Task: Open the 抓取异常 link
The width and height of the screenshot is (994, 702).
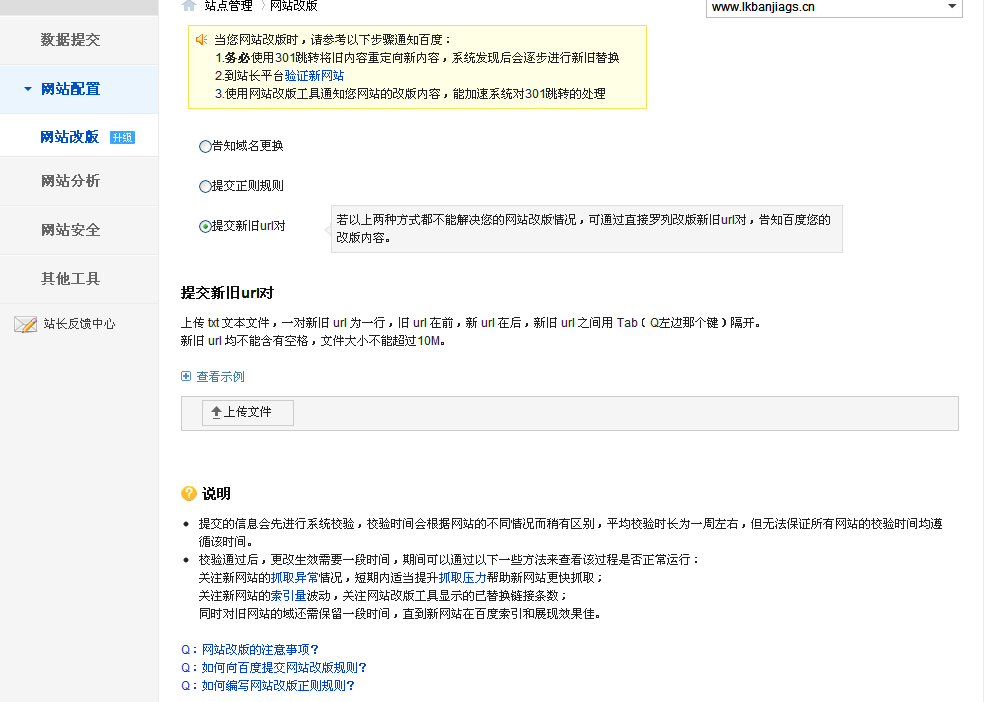Action: pos(295,578)
